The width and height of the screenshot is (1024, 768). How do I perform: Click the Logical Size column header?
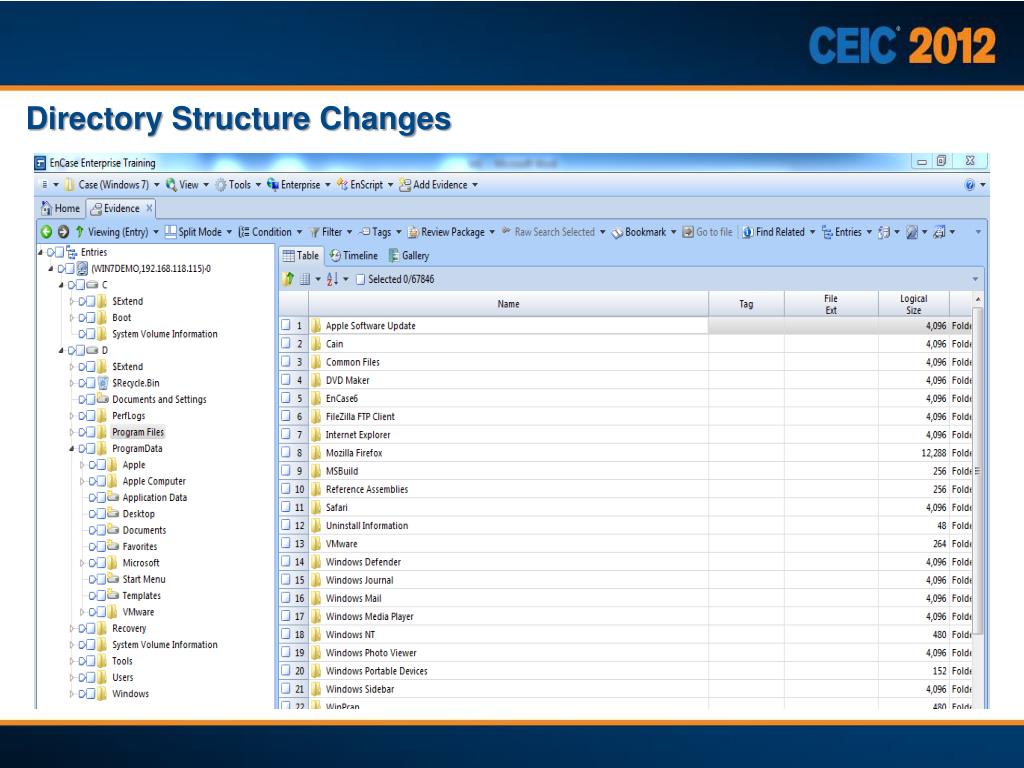point(913,304)
